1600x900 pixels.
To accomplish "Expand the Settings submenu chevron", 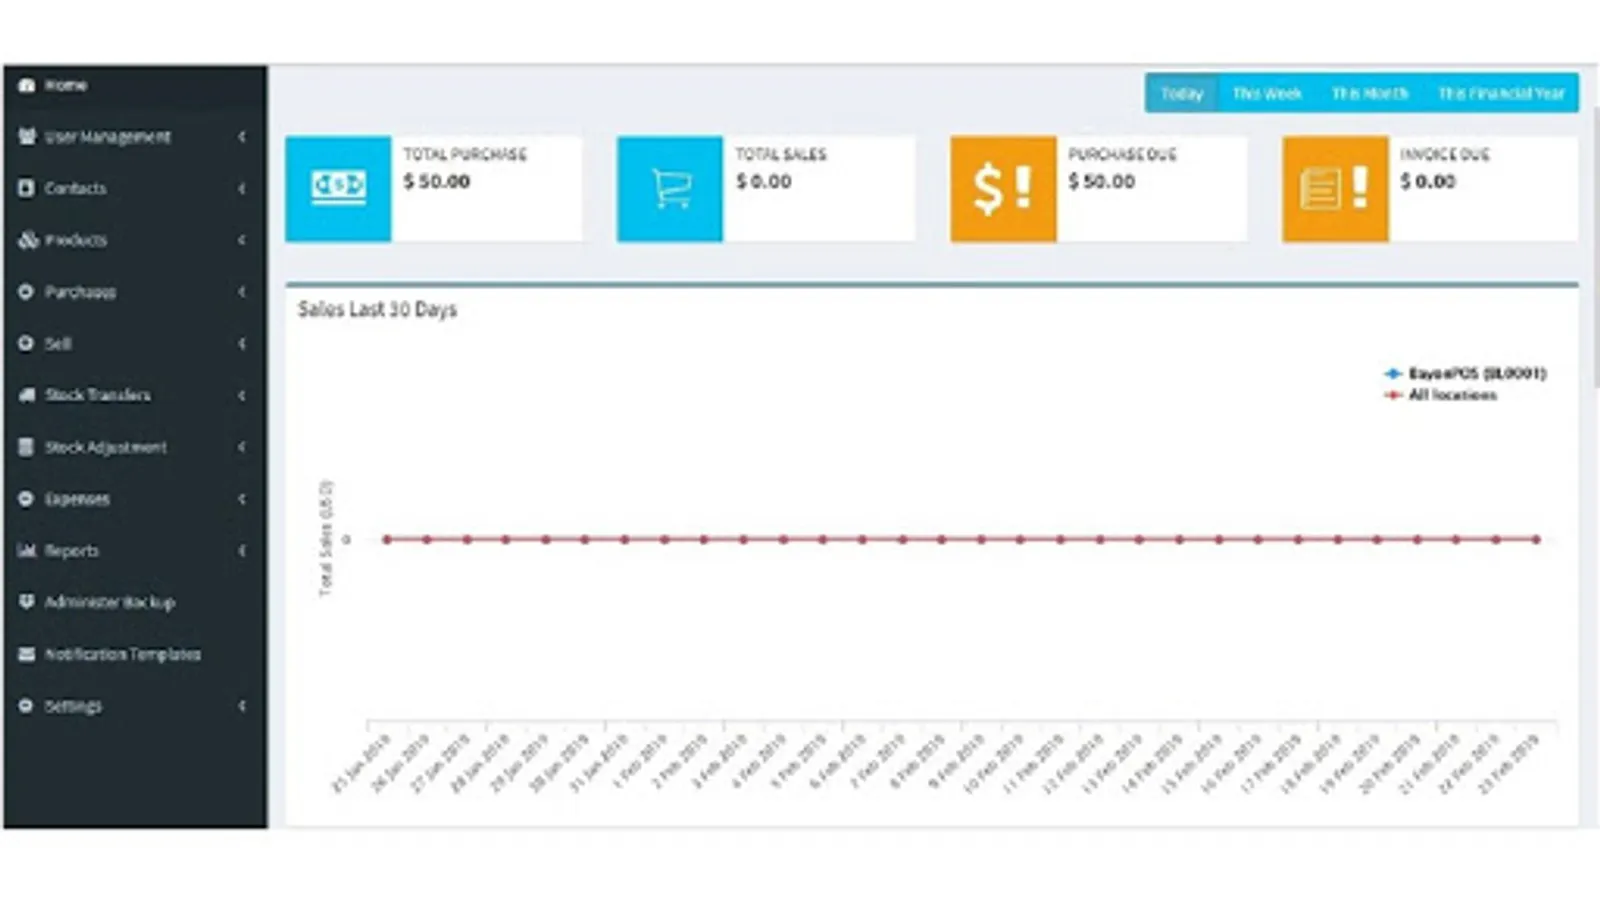I will (x=242, y=706).
